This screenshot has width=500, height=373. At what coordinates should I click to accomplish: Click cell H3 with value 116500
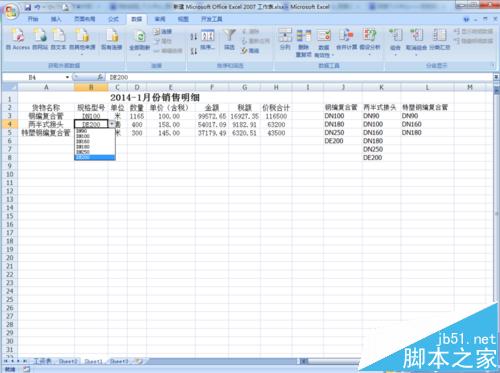click(276, 116)
